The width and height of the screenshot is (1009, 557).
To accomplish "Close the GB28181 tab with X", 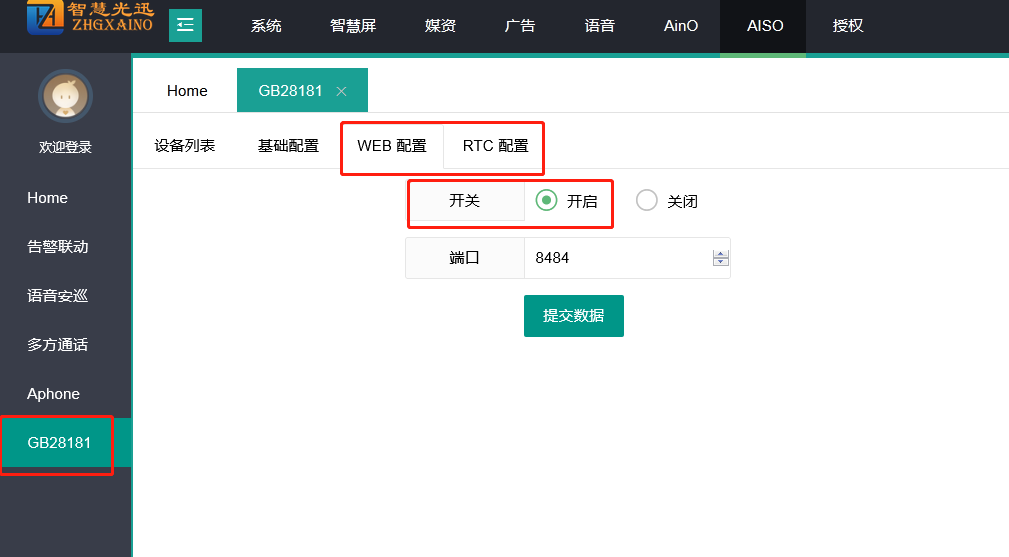I will (341, 91).
